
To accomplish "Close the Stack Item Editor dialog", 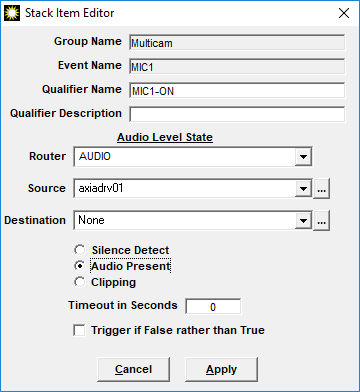I will (344, 13).
